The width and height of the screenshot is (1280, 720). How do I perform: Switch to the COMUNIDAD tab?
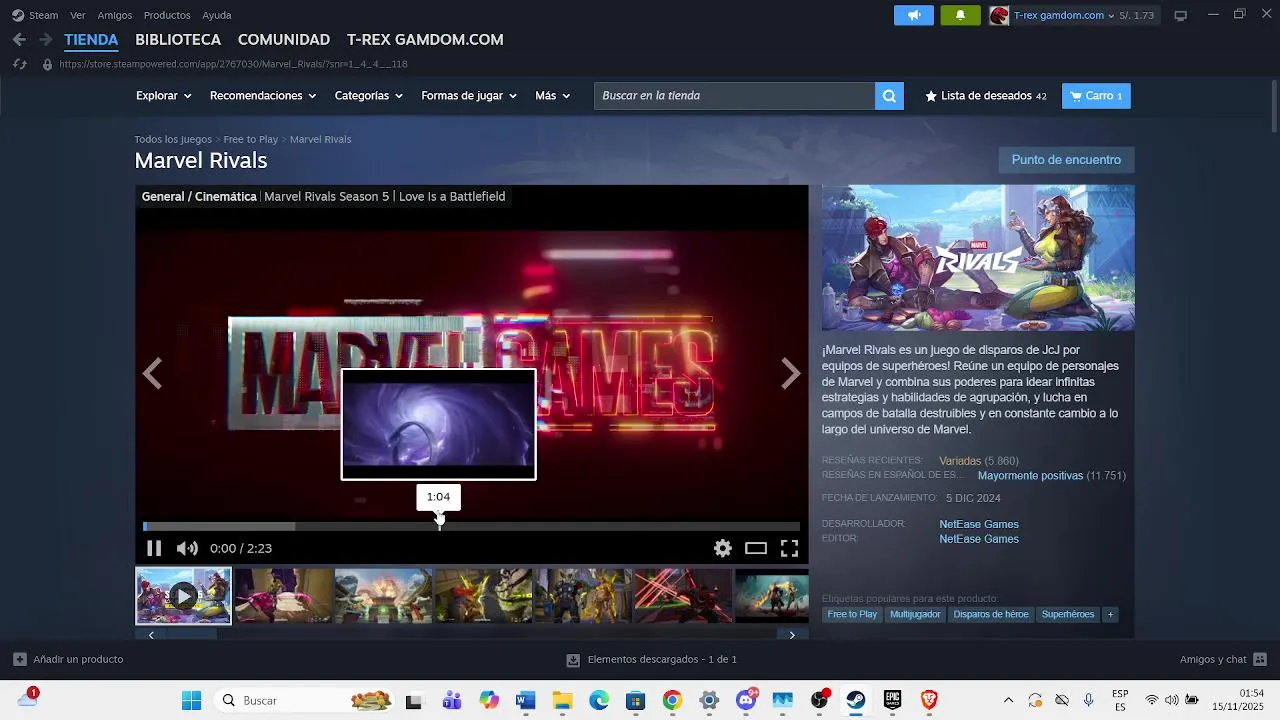[x=284, y=40]
